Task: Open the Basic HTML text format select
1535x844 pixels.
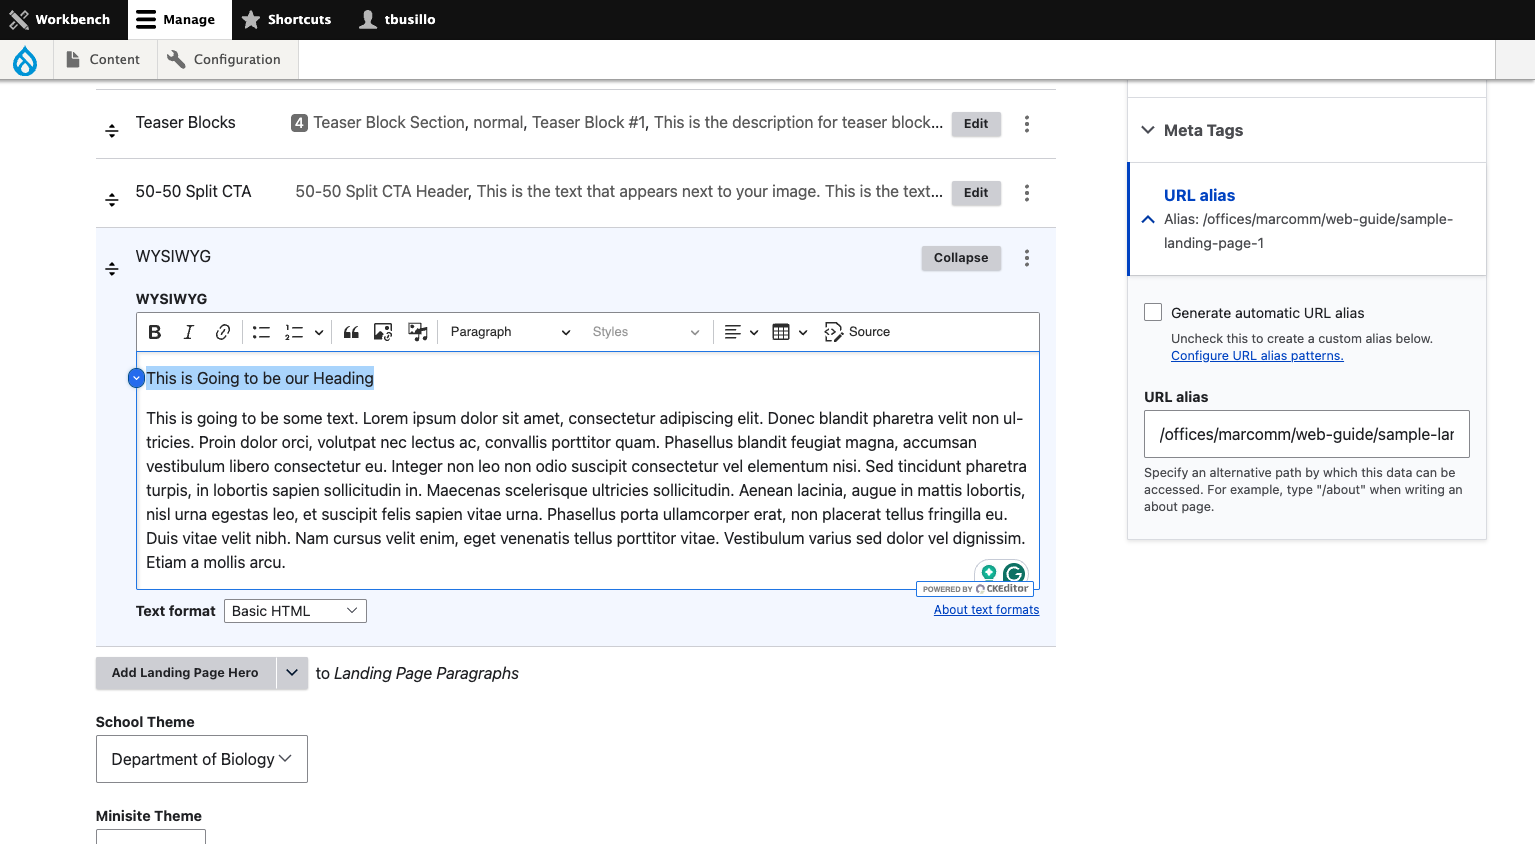Action: point(295,611)
